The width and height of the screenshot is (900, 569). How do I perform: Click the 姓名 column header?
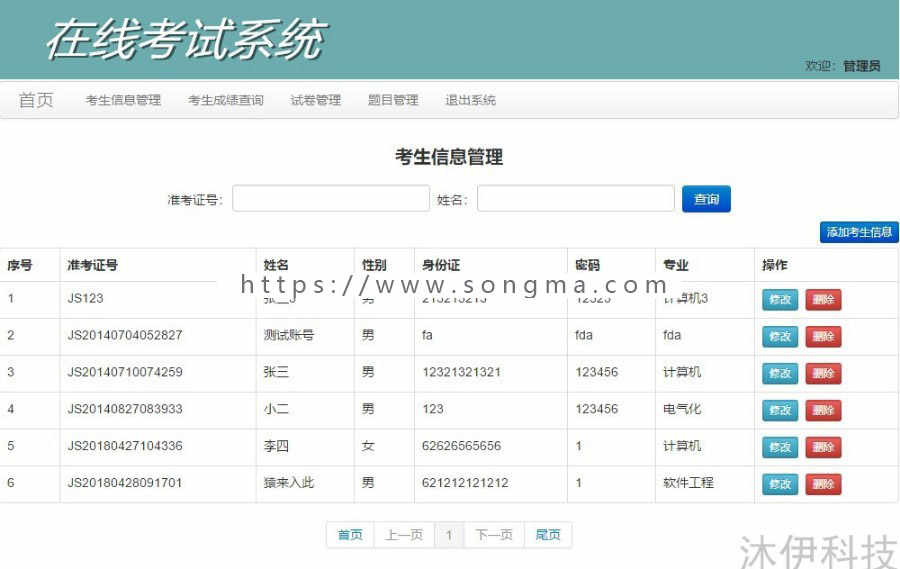pos(276,265)
